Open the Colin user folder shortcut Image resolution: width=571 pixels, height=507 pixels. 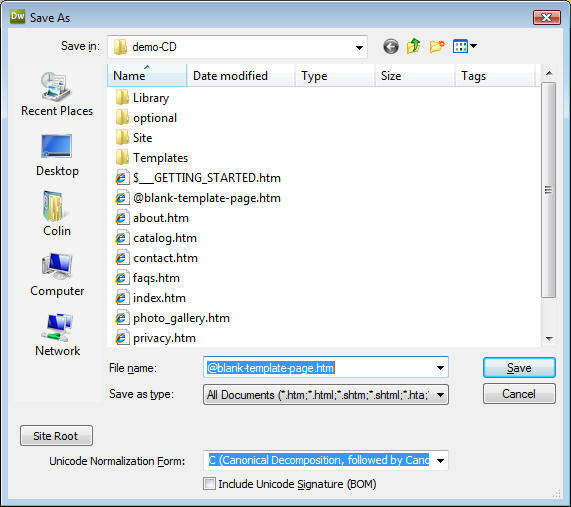point(57,214)
